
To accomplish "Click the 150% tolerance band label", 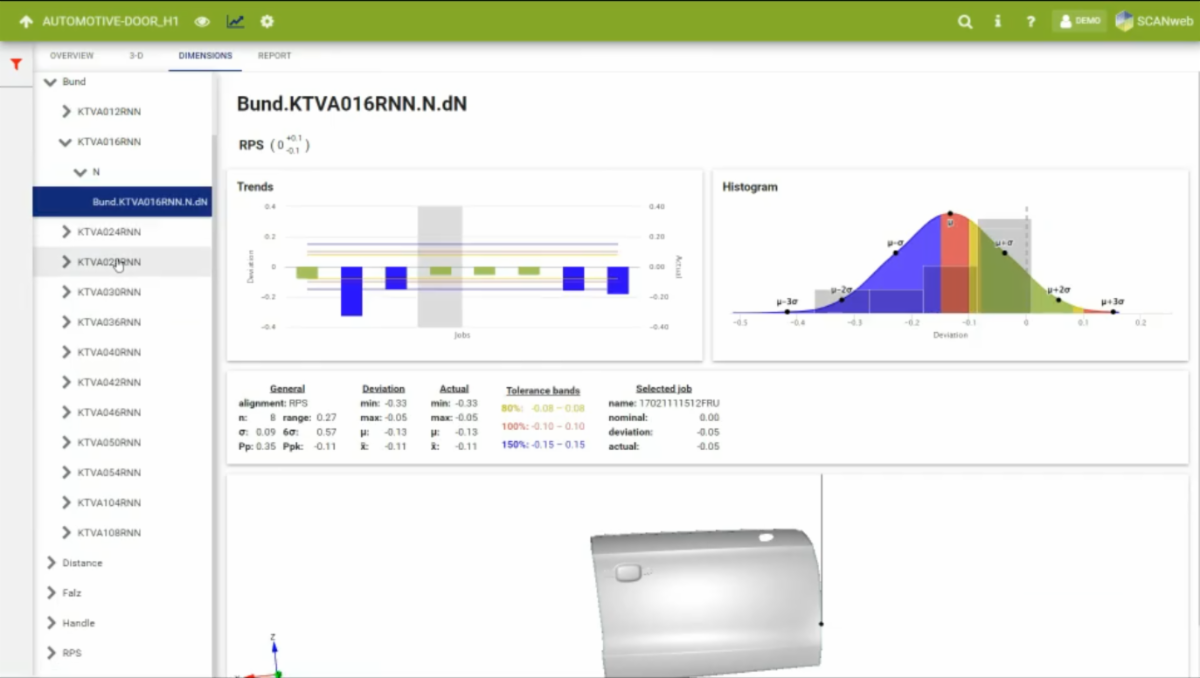I will tap(542, 444).
